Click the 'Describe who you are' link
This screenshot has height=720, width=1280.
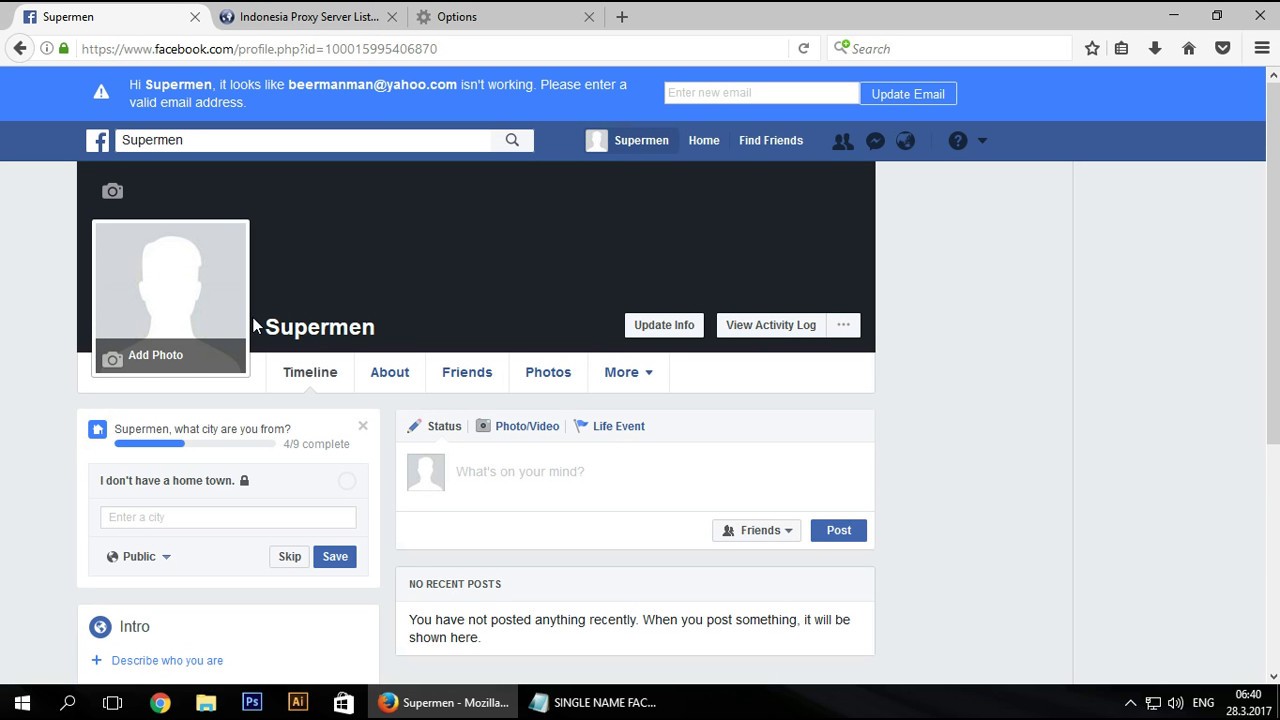[167, 661]
